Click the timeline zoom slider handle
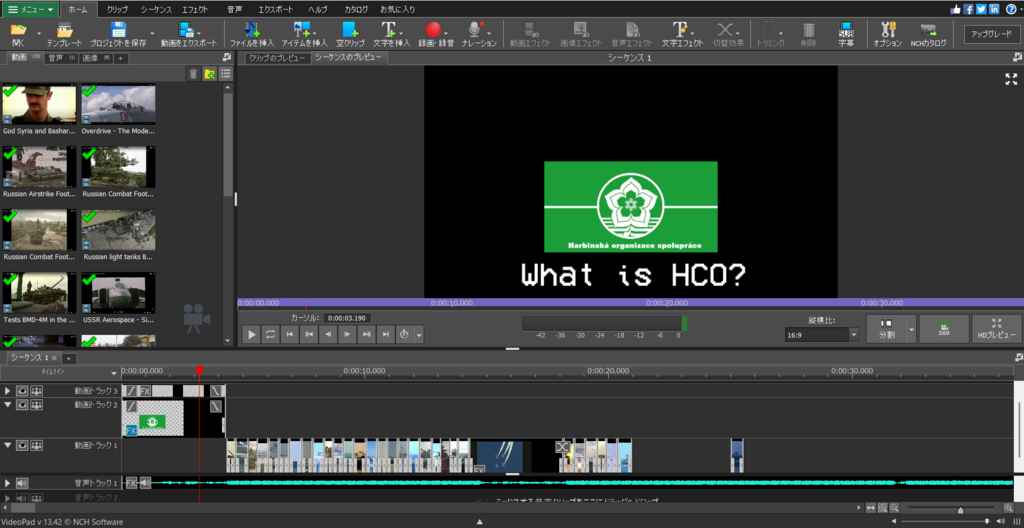Viewport: 1024px width, 528px height. point(960,510)
